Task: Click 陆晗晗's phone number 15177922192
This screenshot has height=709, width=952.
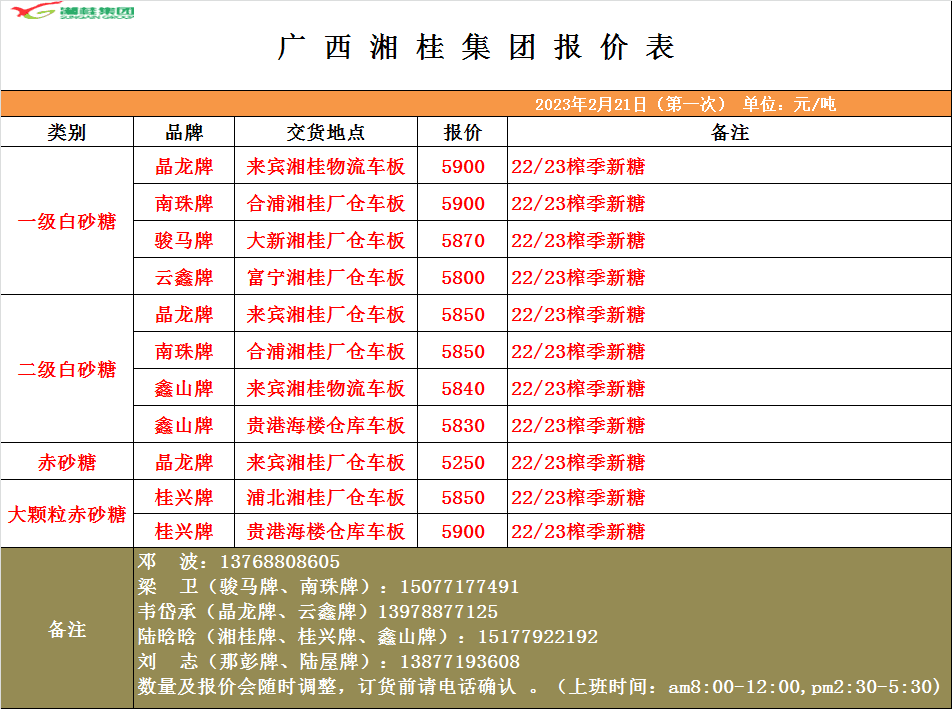Action: 538,637
